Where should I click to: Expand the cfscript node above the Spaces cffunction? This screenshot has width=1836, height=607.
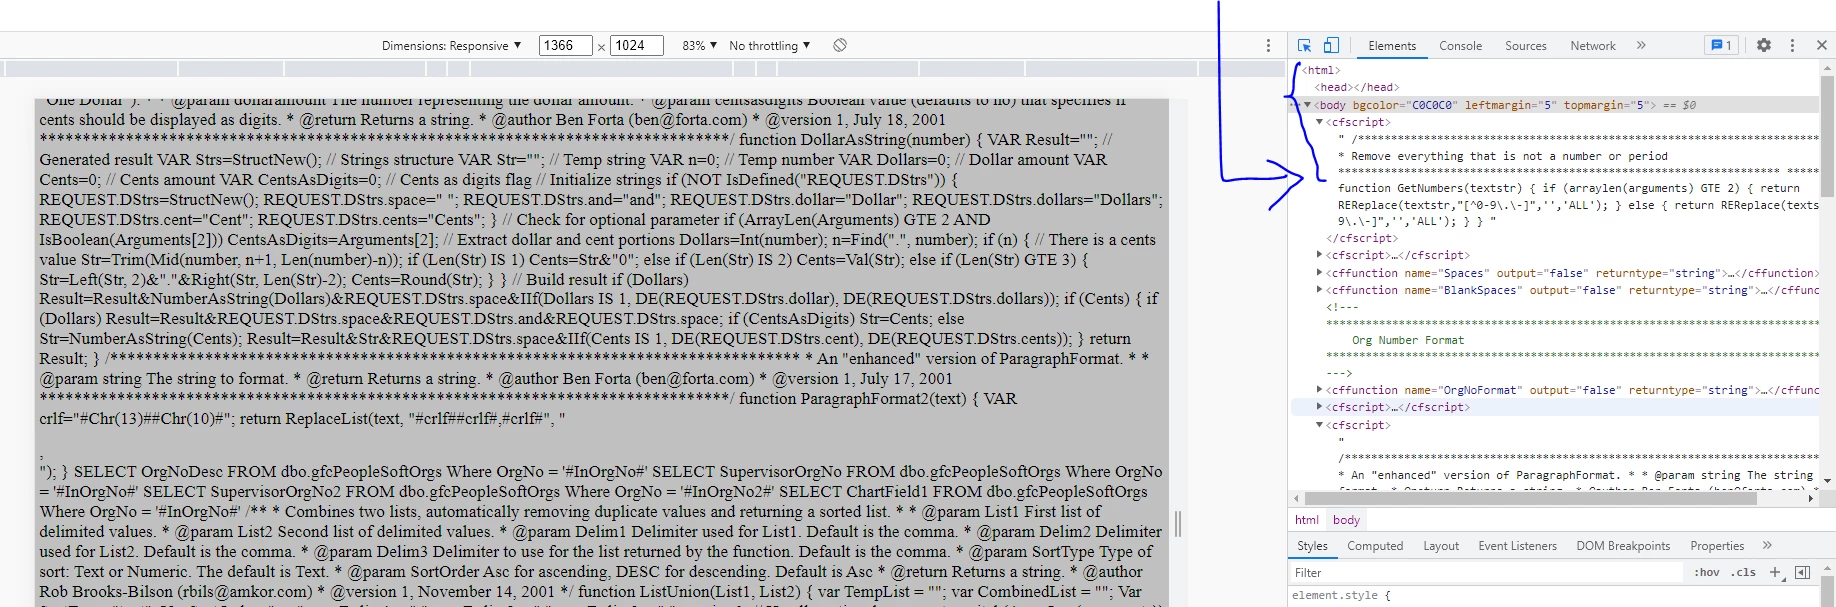1319,255
